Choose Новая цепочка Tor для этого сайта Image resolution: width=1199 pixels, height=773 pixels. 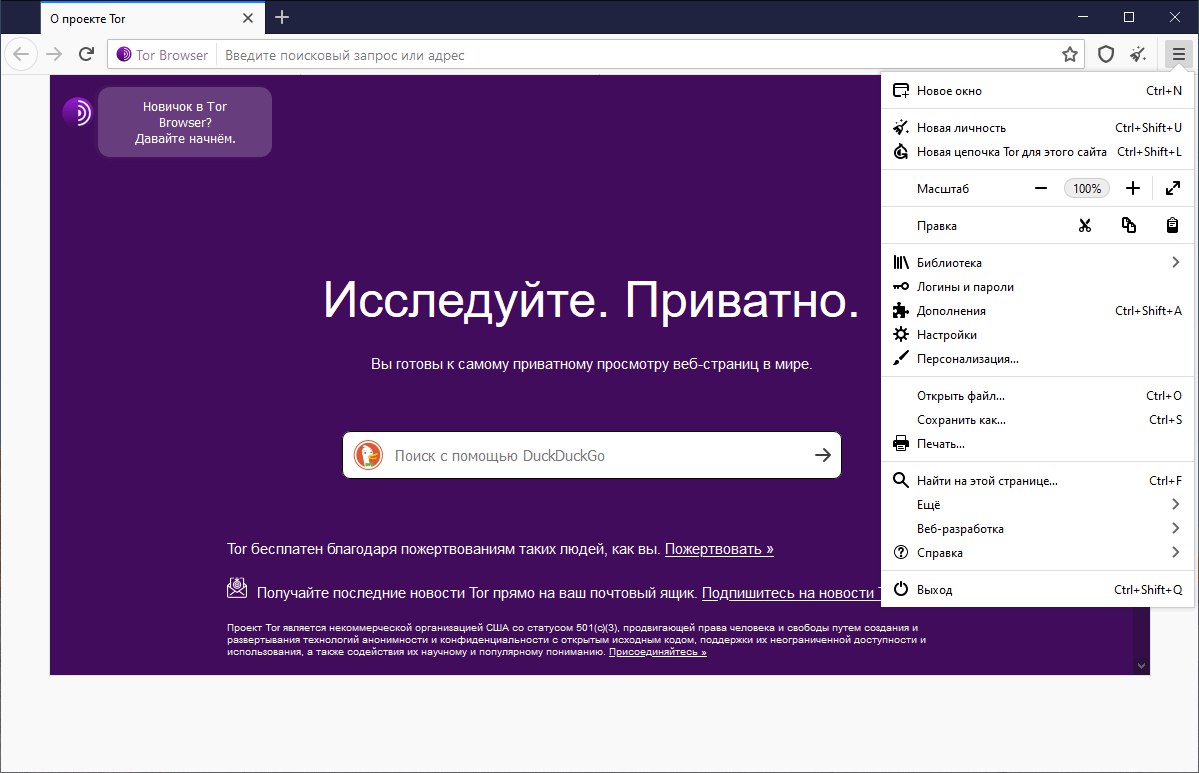[1037, 151]
